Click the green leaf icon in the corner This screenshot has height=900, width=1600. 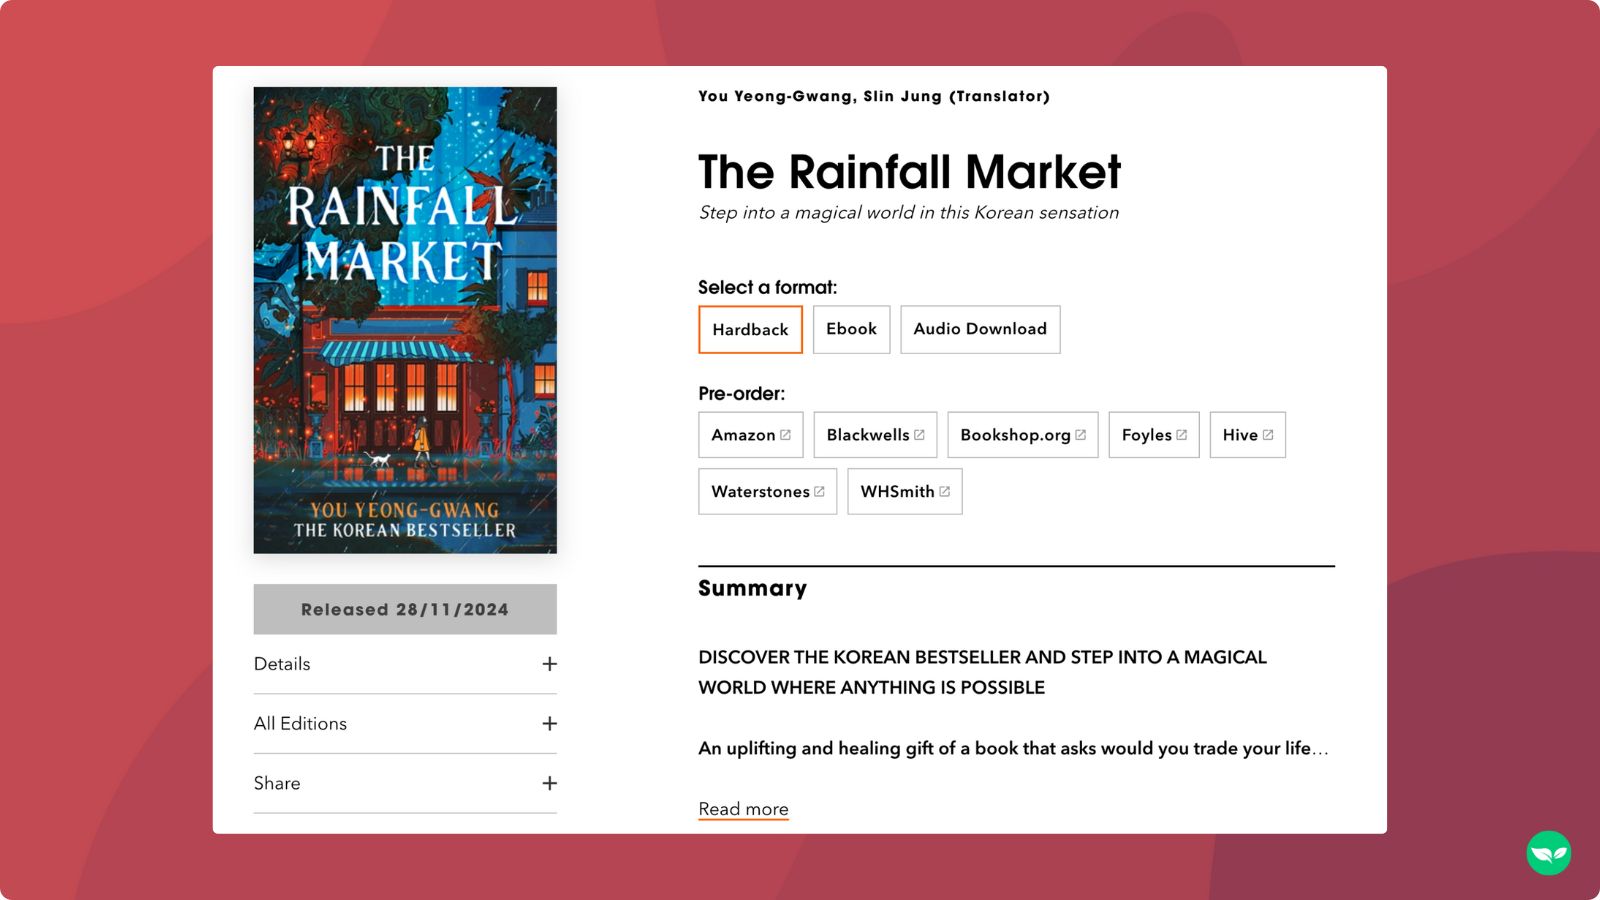click(x=1549, y=854)
